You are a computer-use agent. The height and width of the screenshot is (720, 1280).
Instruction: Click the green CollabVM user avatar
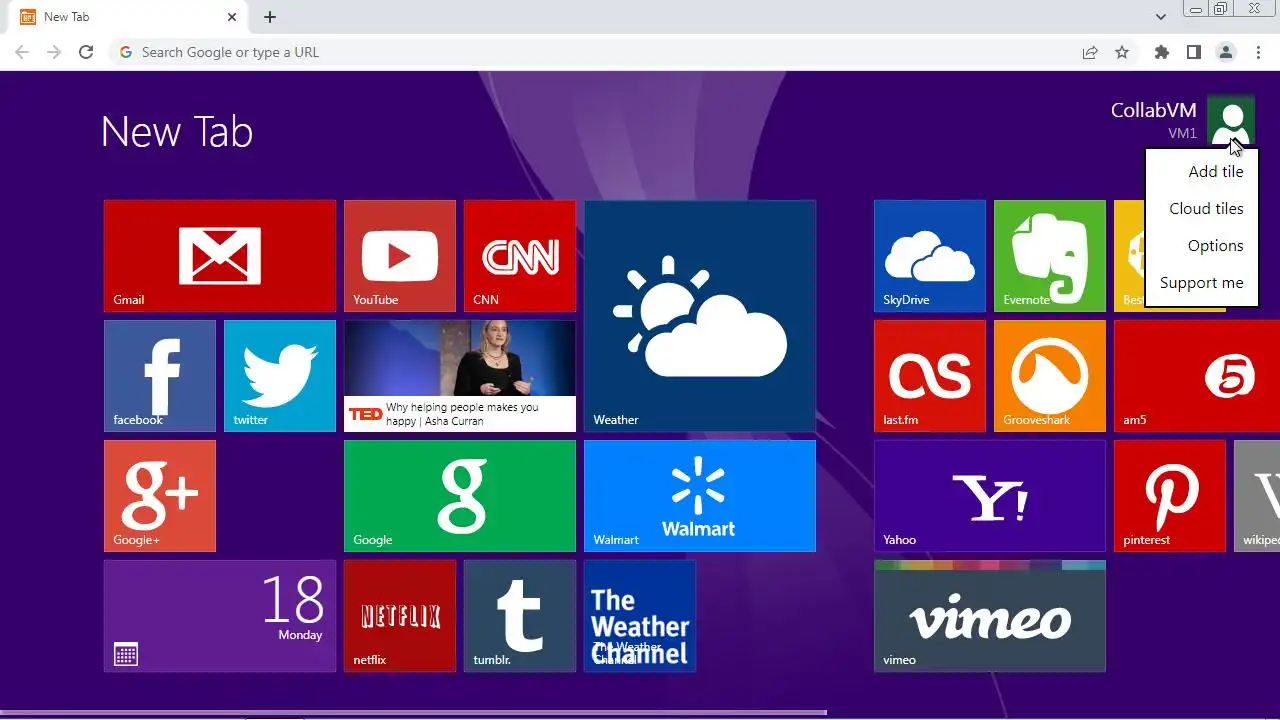[x=1230, y=121]
